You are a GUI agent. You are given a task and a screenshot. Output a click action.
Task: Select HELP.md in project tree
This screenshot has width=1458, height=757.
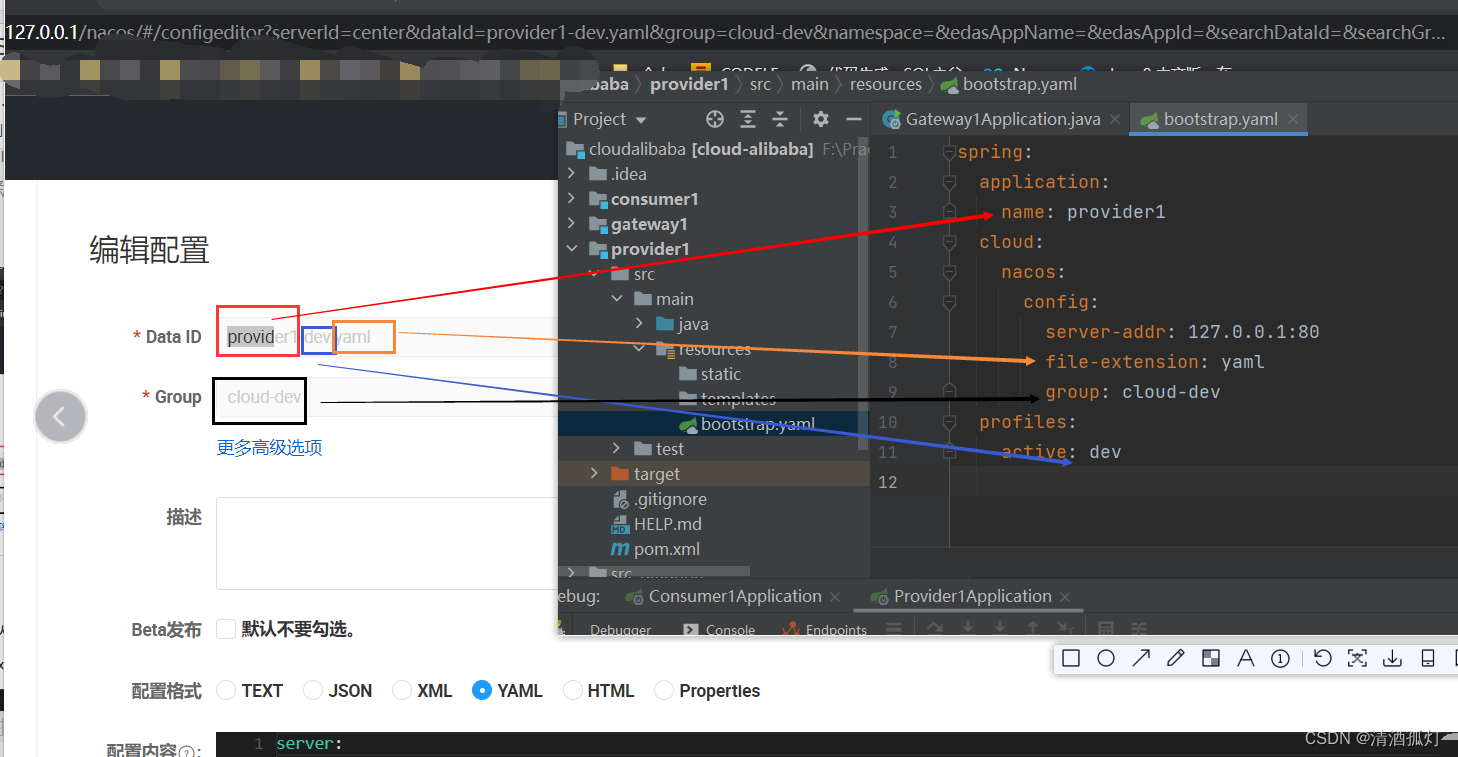click(656, 524)
